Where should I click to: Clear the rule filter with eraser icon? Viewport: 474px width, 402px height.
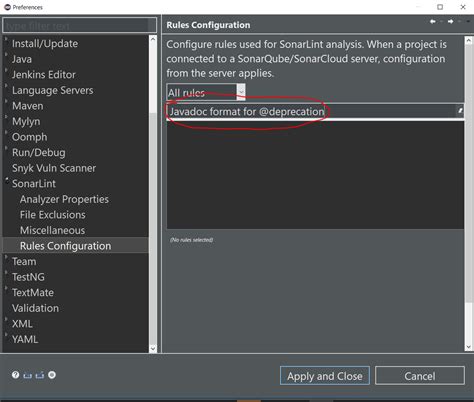pos(460,111)
